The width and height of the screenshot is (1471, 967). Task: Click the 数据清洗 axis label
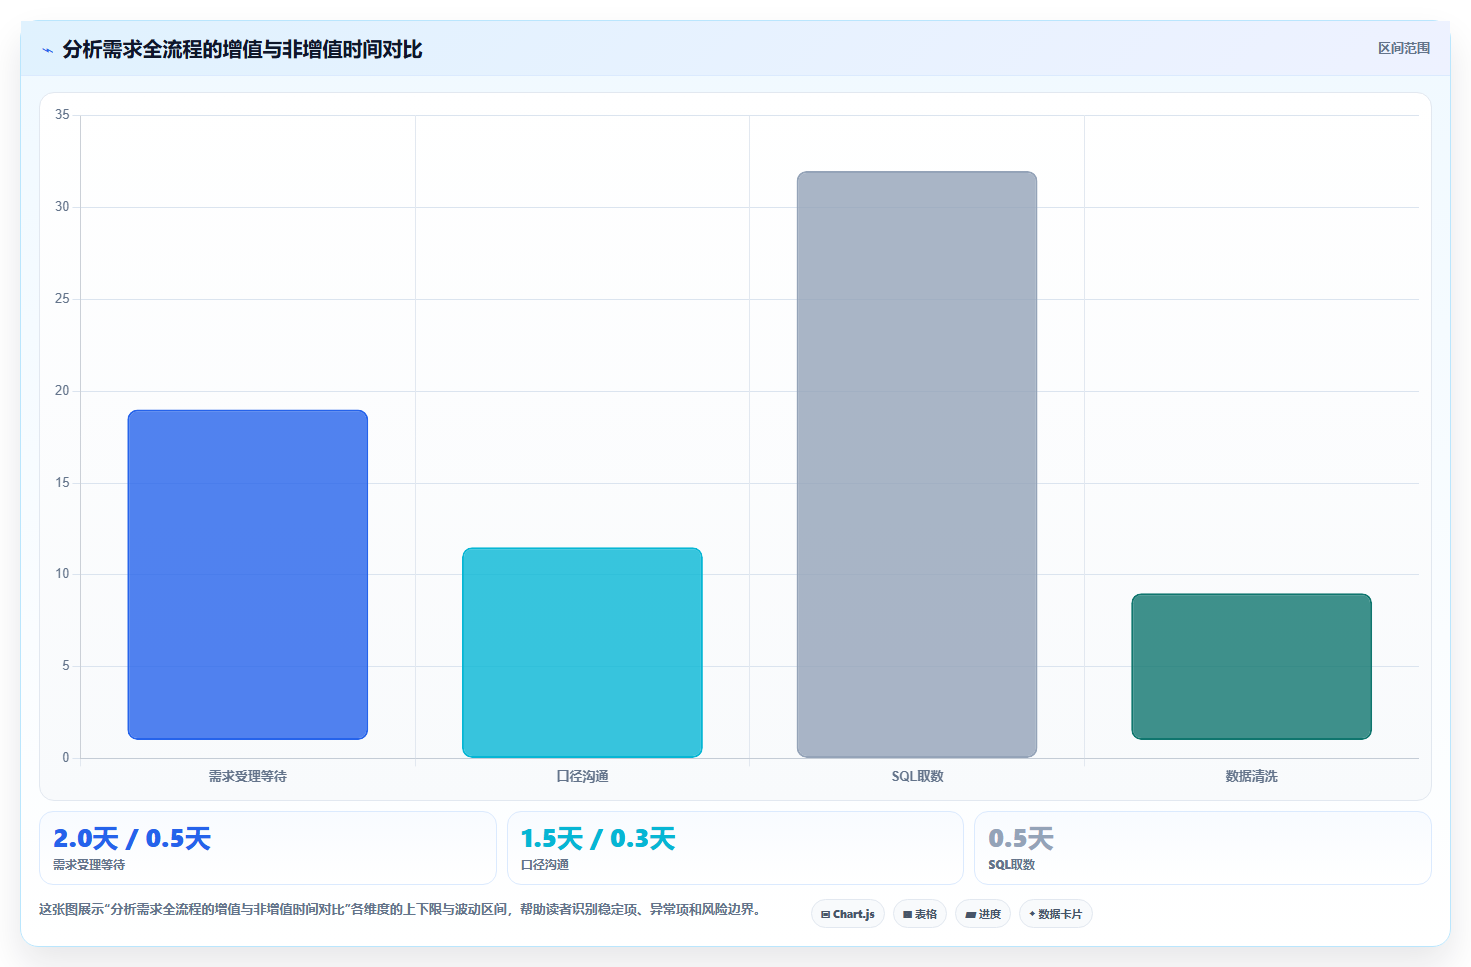[x=1251, y=776]
